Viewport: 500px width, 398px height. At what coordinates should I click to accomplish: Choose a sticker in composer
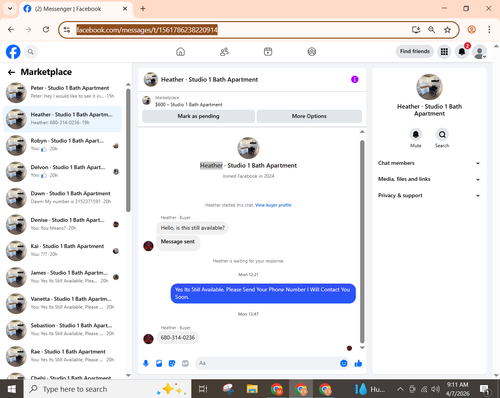[x=172, y=363]
